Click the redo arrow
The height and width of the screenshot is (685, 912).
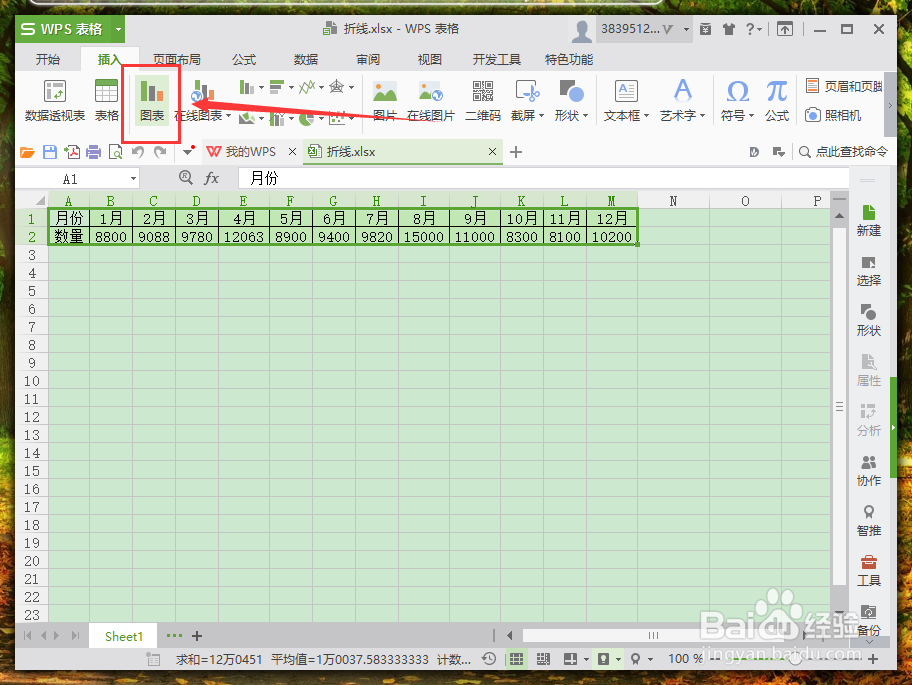(x=160, y=152)
